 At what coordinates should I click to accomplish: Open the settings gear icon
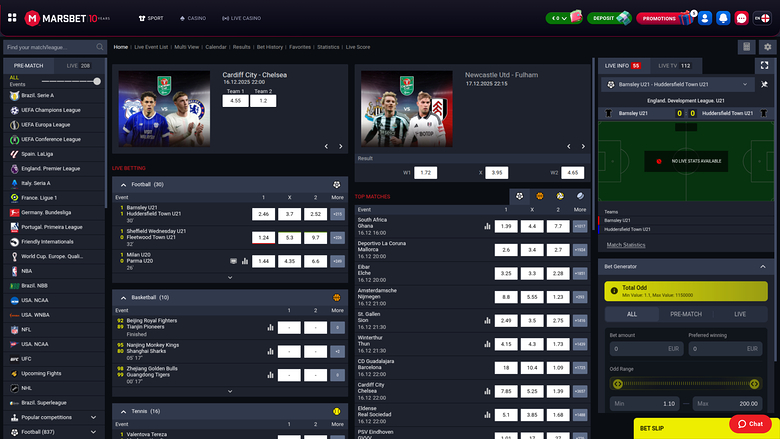(765, 47)
